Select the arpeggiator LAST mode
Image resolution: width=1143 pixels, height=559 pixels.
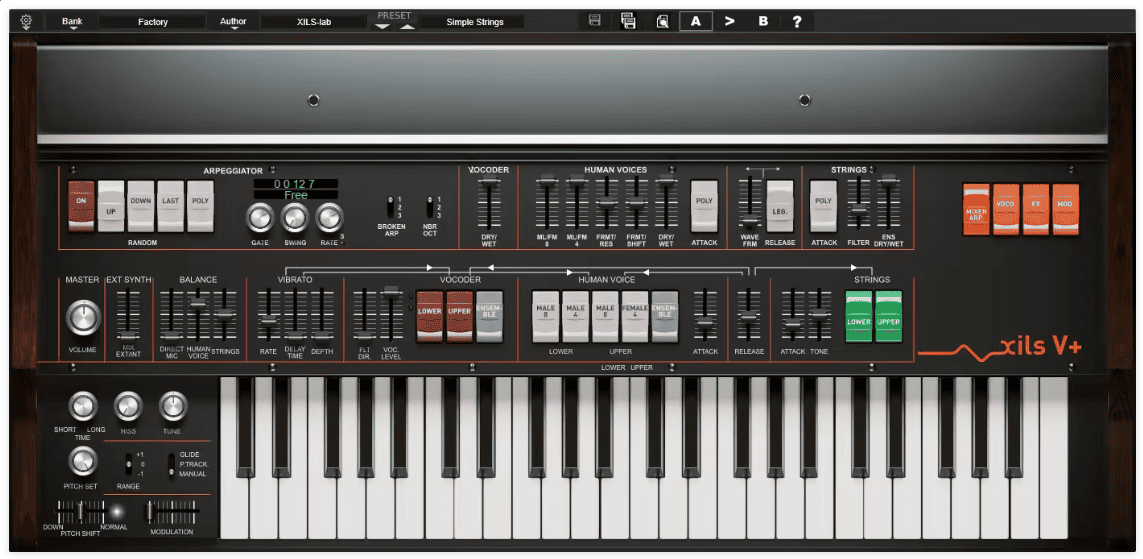(171, 206)
